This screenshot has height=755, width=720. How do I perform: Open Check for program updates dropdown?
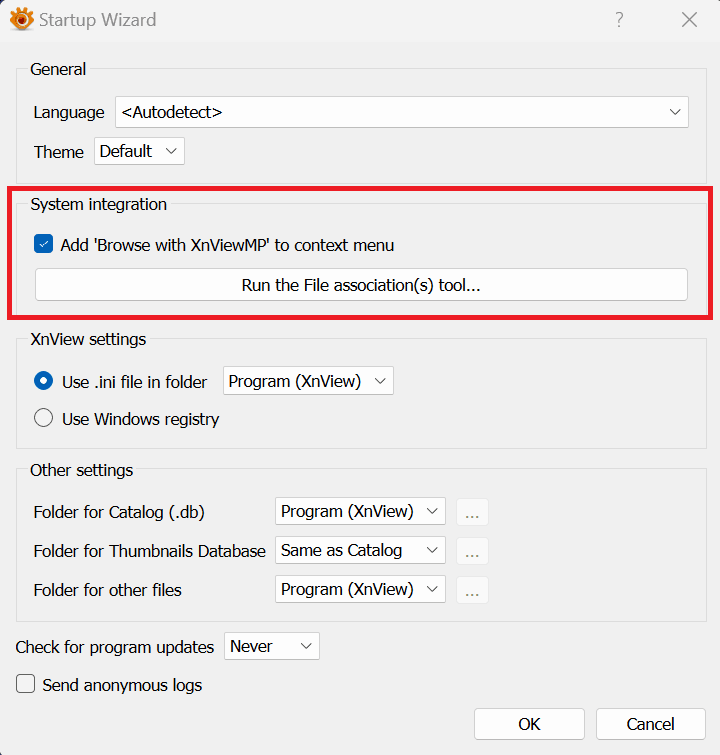(272, 647)
